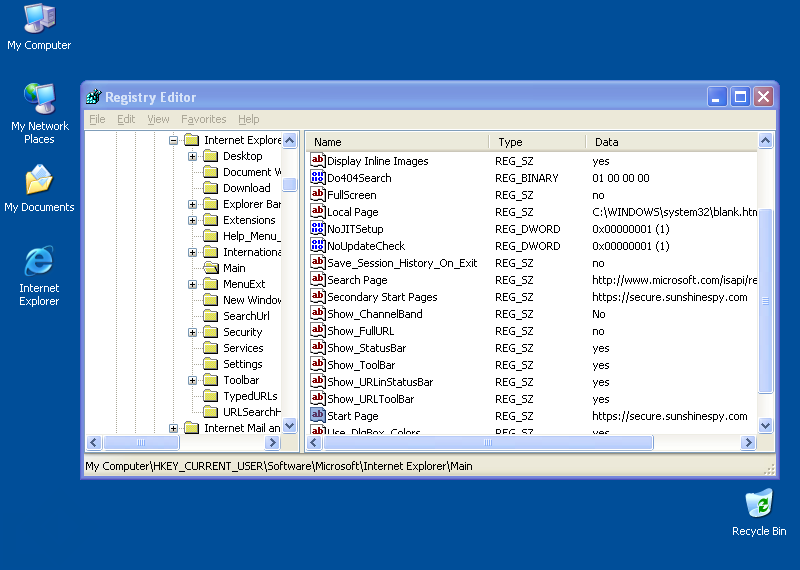800x570 pixels.
Task: Click the values pane scroll right arrow
Action: (x=748, y=442)
